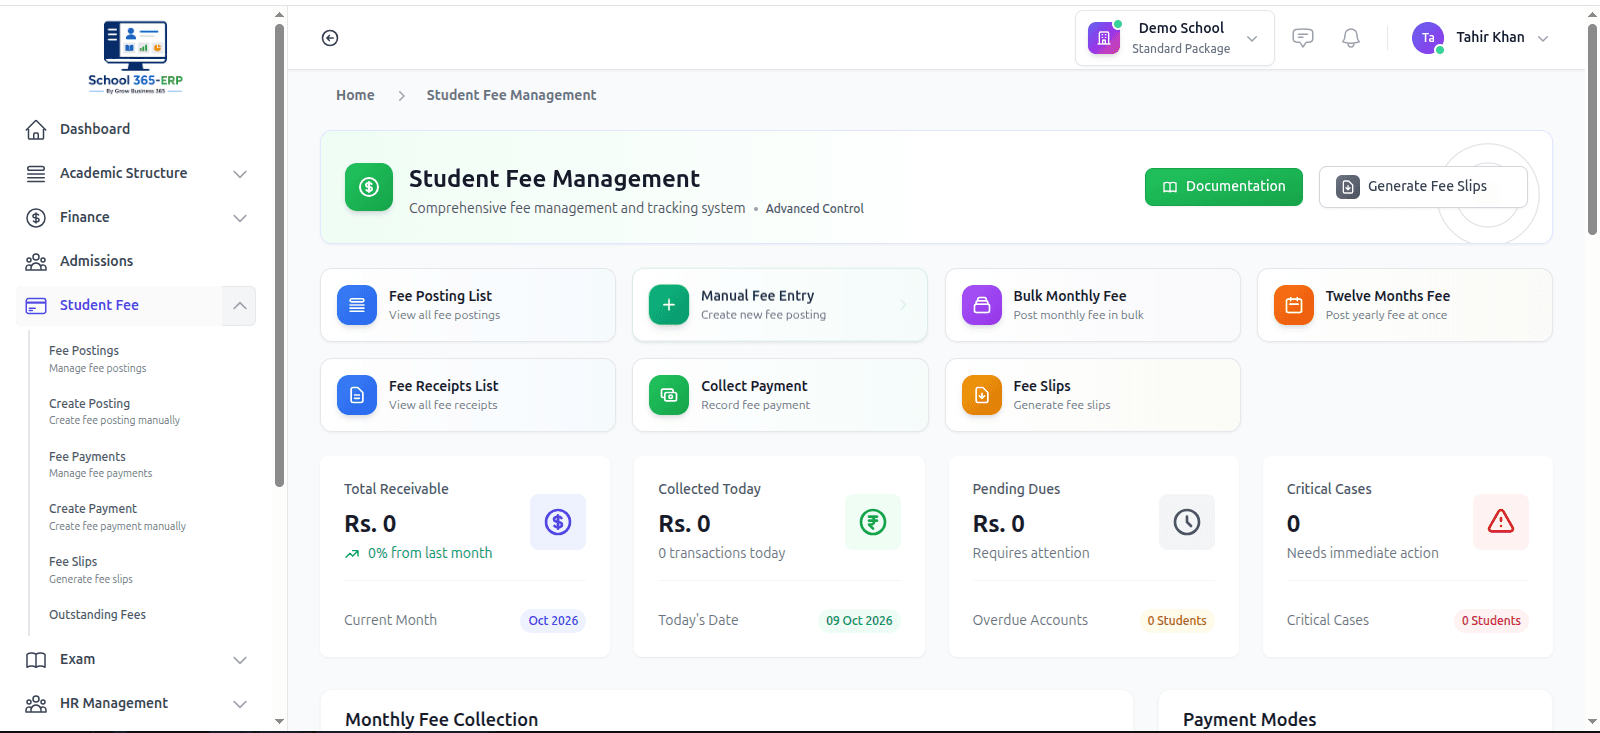Open Outstanding Fees submenu item
The height and width of the screenshot is (733, 1600).
pos(97,615)
